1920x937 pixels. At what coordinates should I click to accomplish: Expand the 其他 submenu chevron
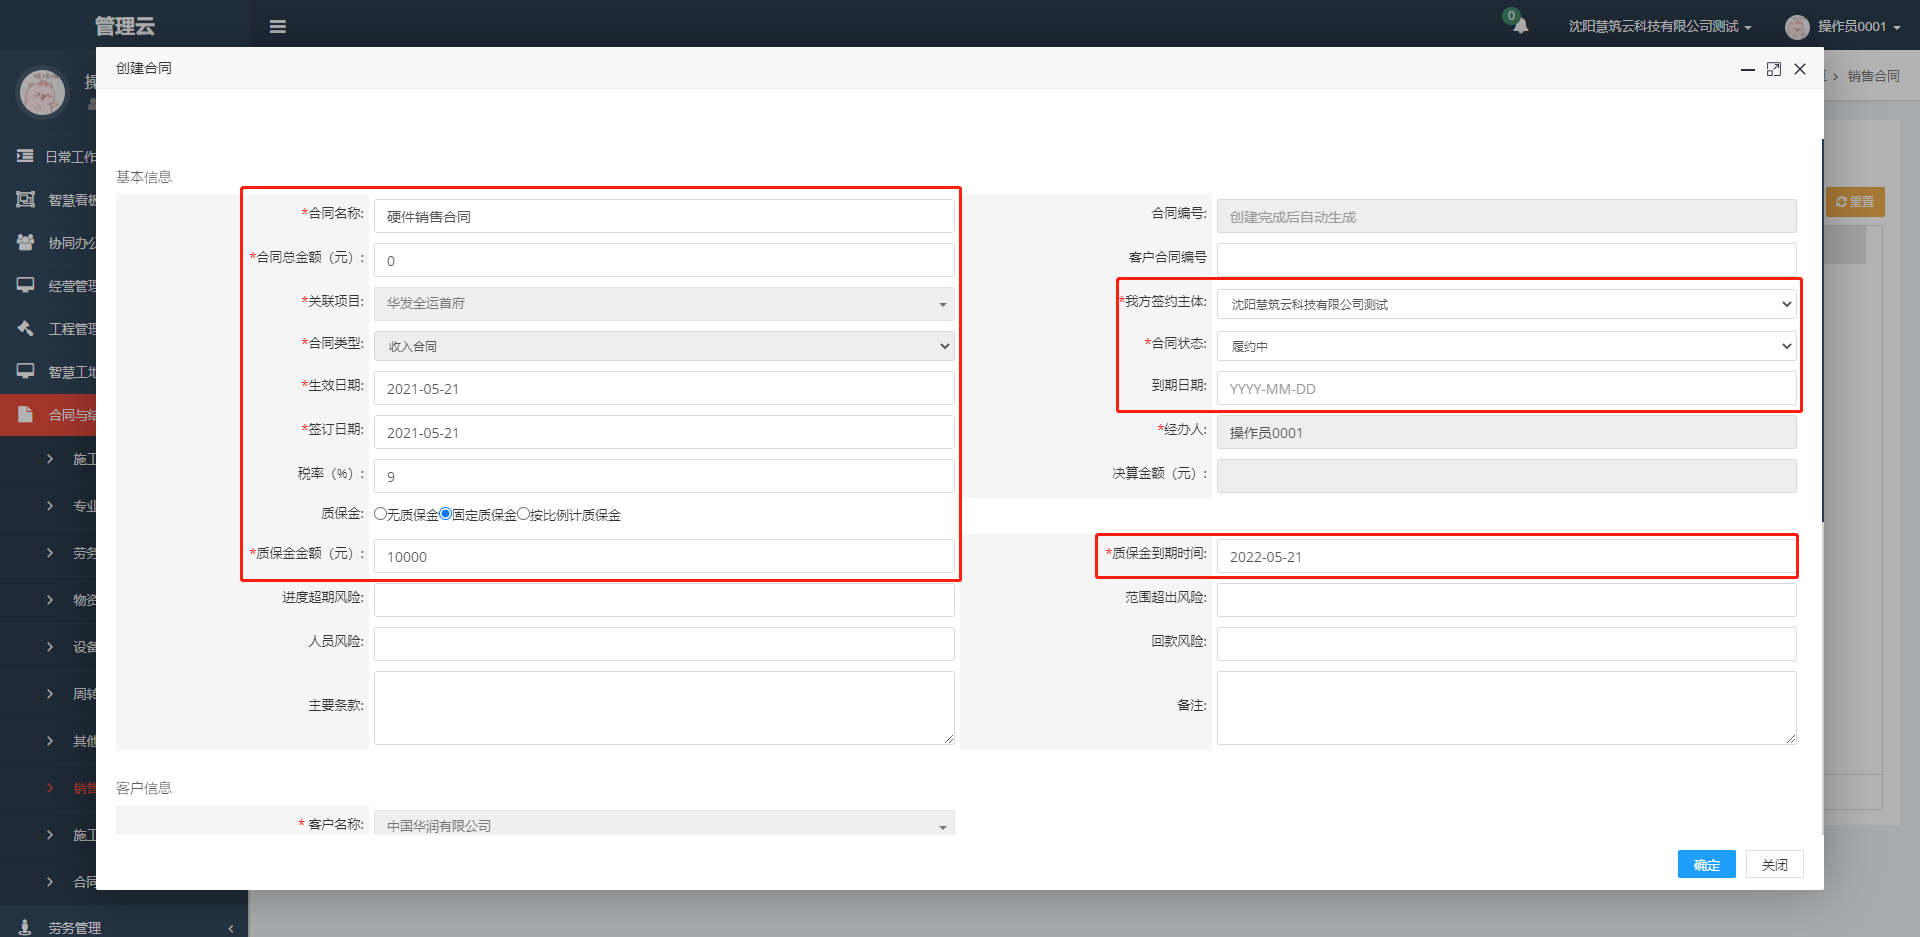click(50, 741)
